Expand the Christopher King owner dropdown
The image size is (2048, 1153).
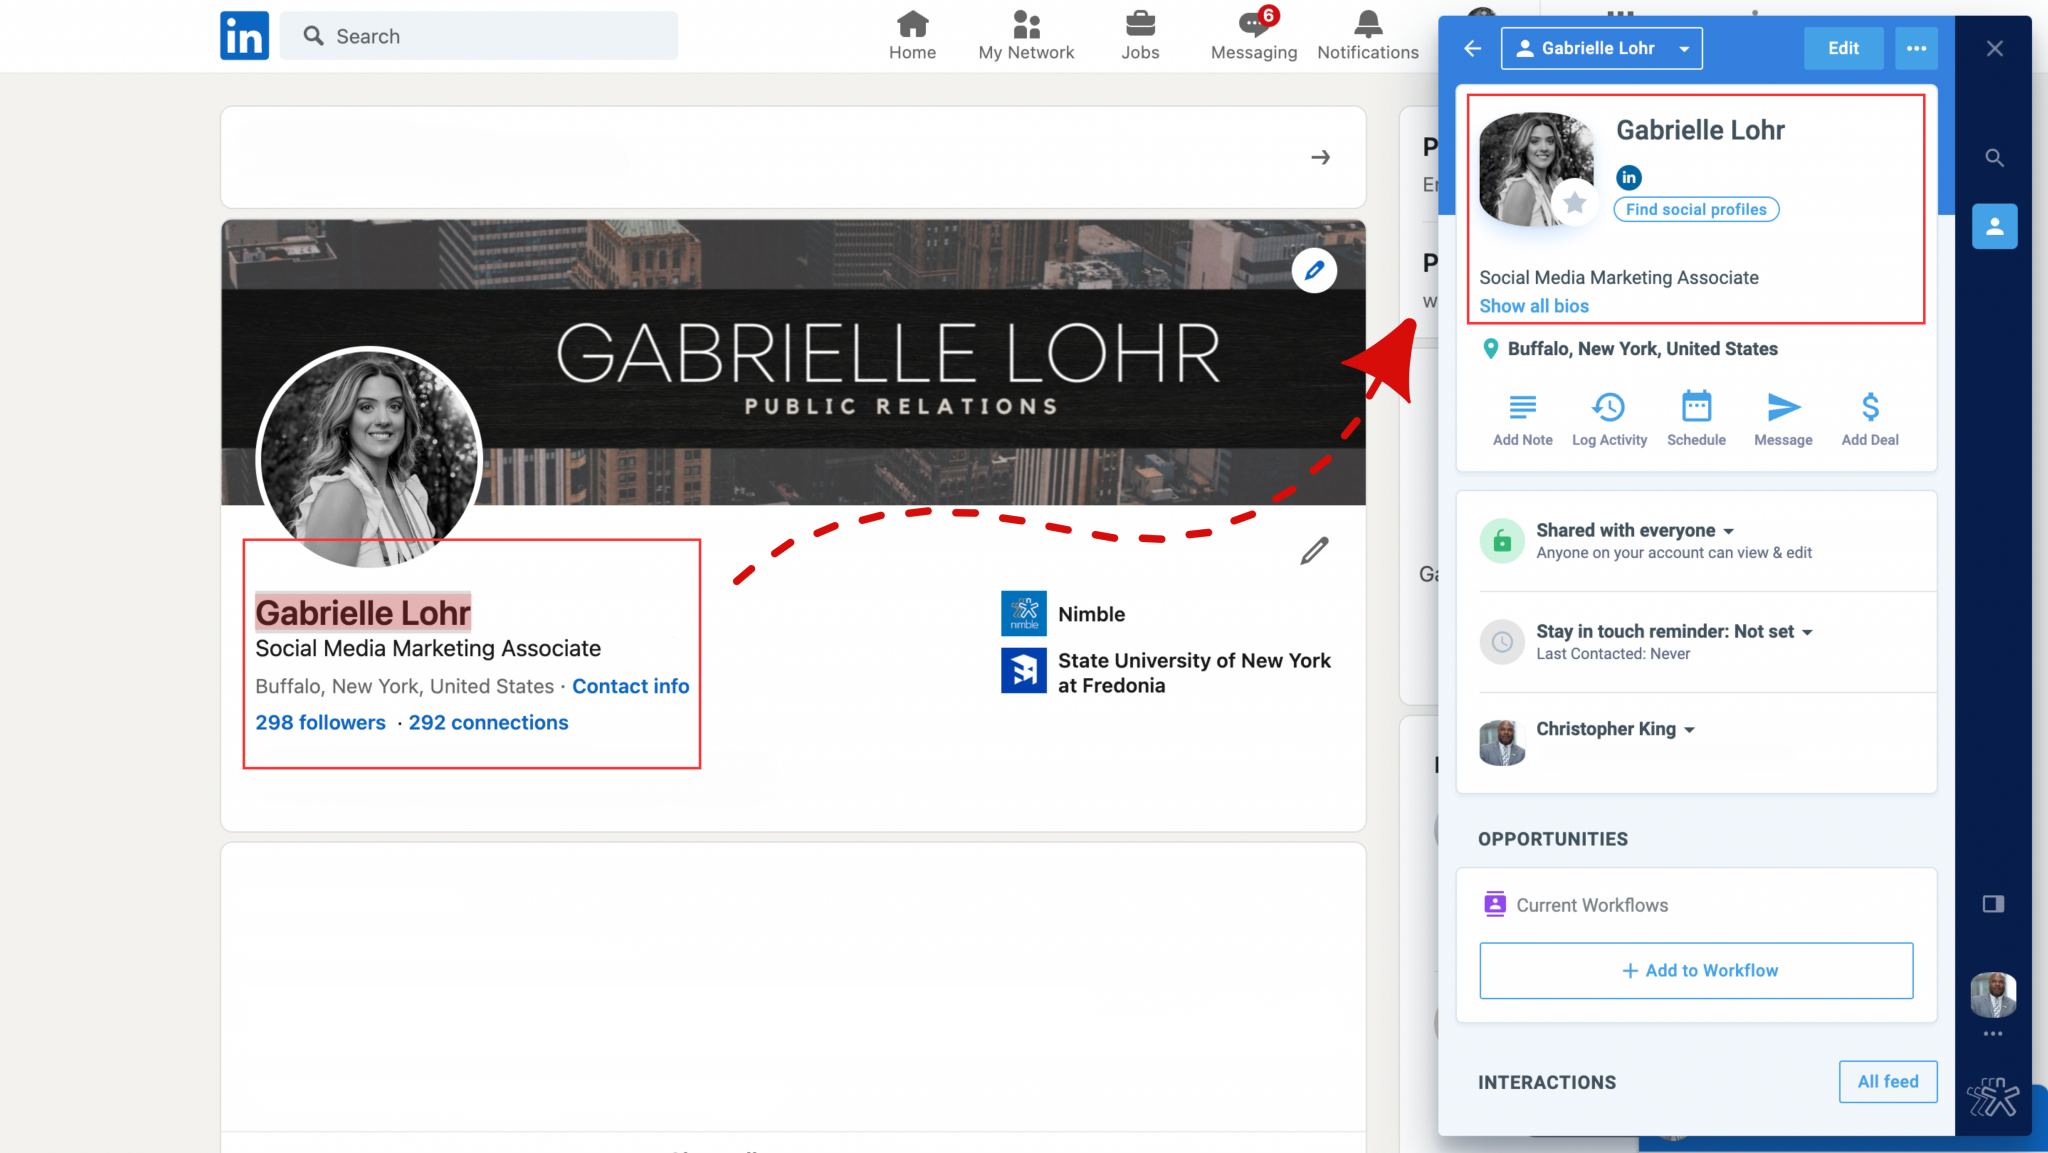click(1689, 730)
